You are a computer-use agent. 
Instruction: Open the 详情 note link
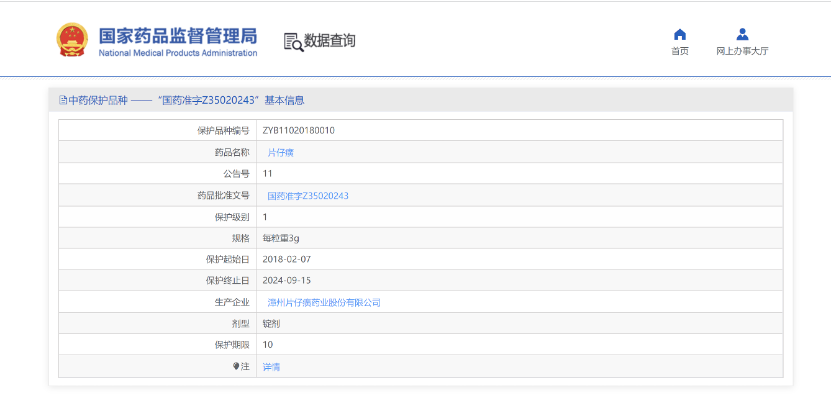(x=271, y=367)
